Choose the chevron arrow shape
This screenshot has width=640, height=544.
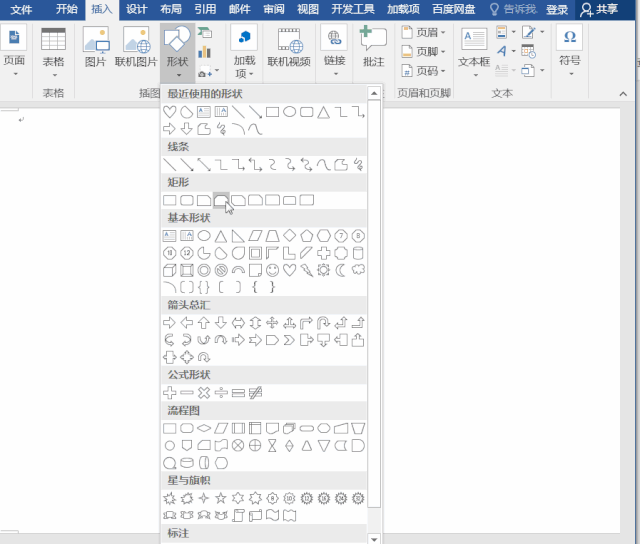[x=289, y=340]
